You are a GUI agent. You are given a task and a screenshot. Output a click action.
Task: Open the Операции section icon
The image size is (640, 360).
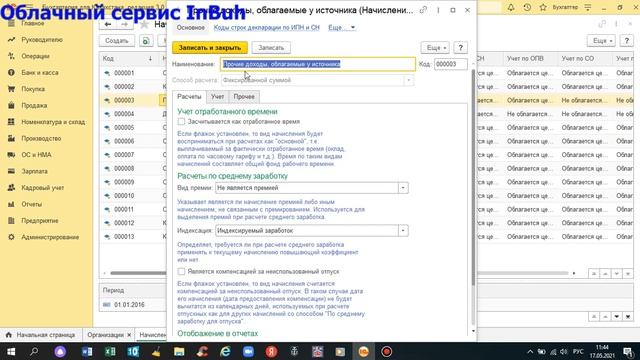(x=11, y=56)
